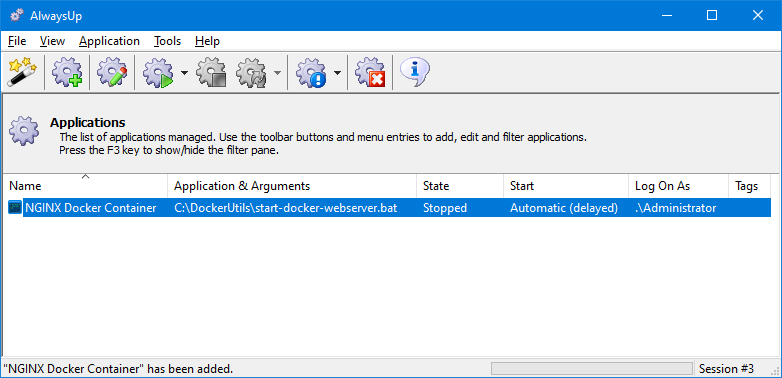Expand the Restart Application dropdown arrow
The image size is (782, 378).
[x=277, y=73]
